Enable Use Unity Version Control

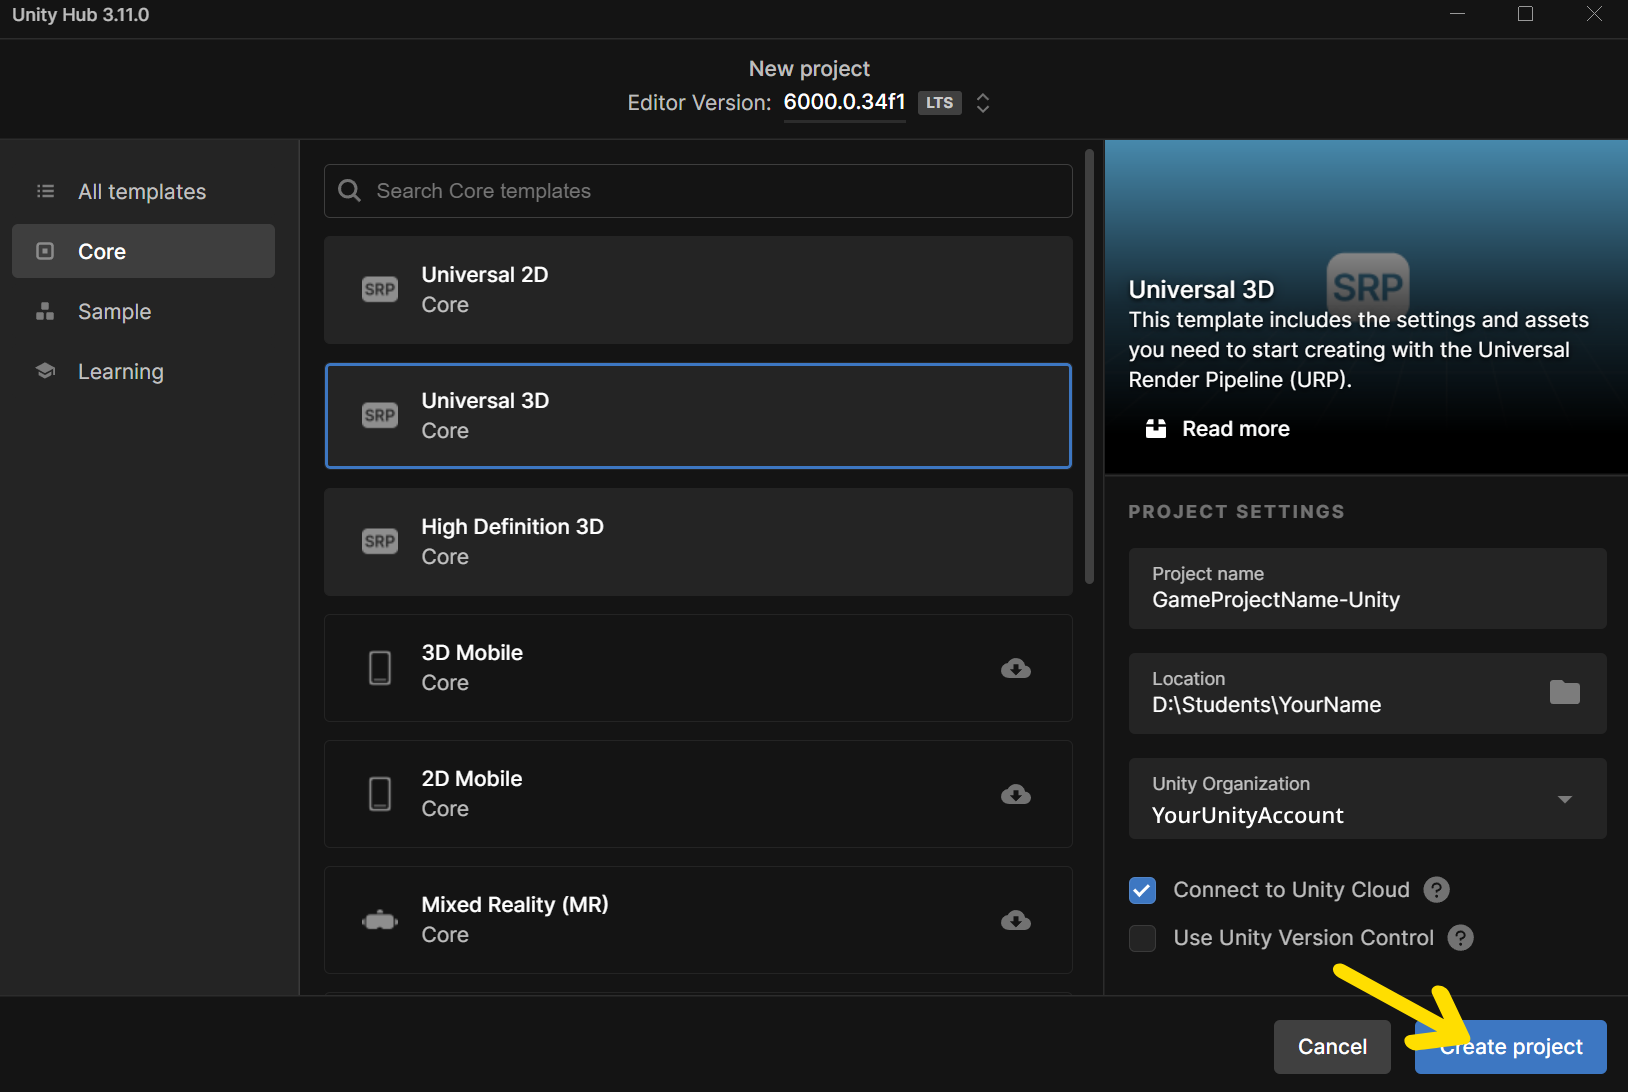1142,938
